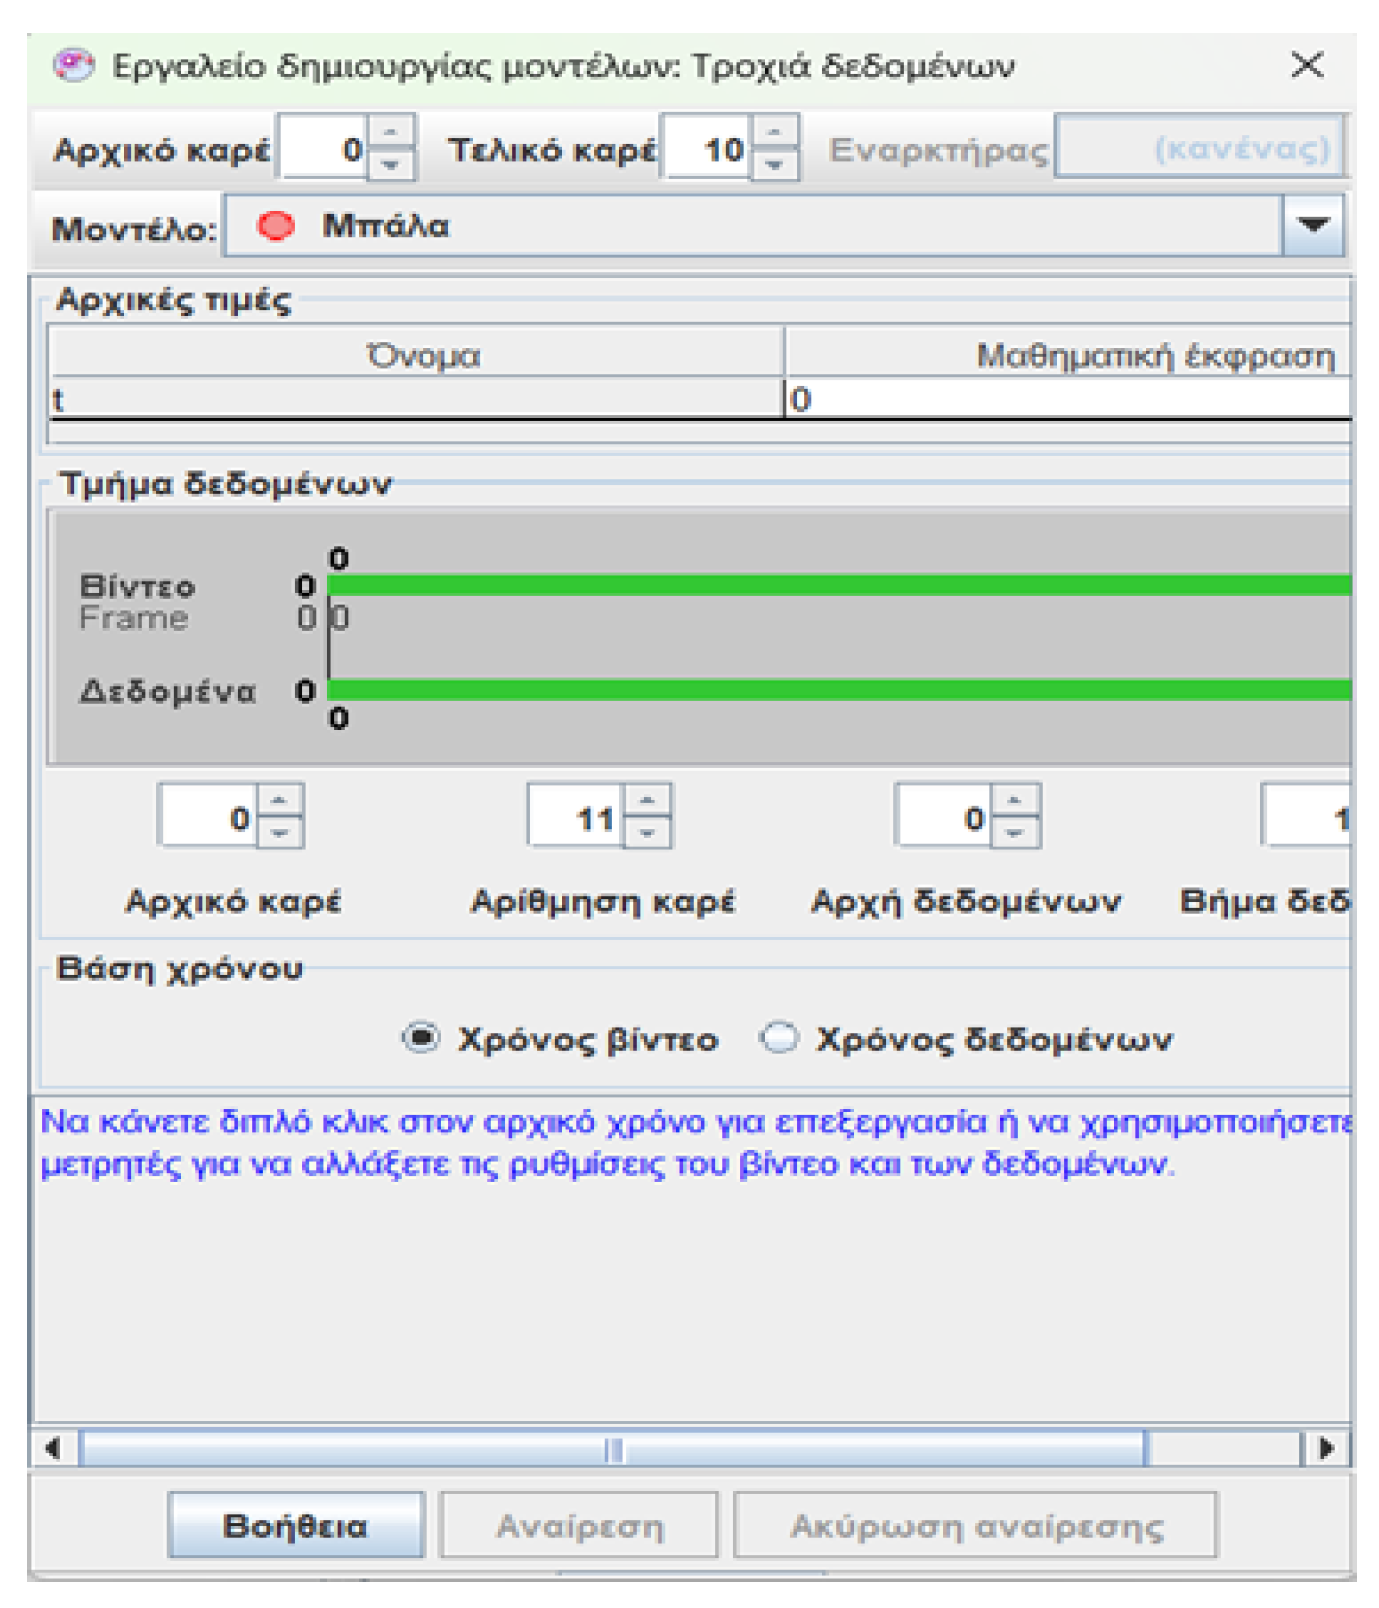Screen dimensions: 1379x1608
Task: Decrease Αρίθμηση καρέ spinner
Action: 647,832
